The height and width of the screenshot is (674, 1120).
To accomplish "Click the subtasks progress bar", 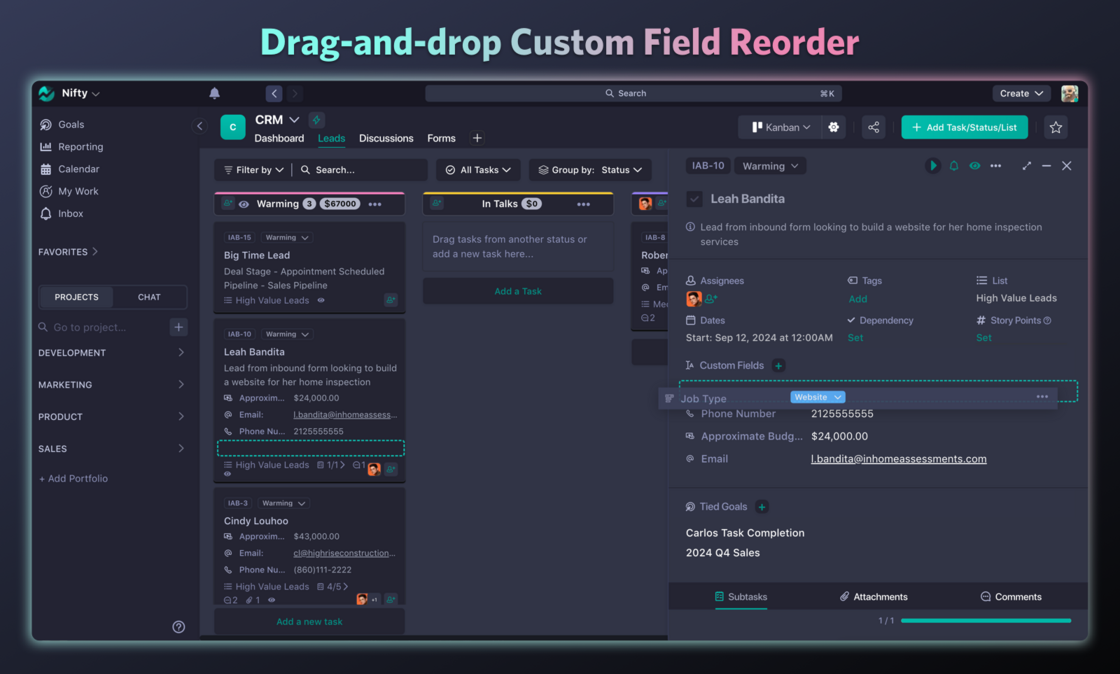I will pyautogui.click(x=985, y=621).
